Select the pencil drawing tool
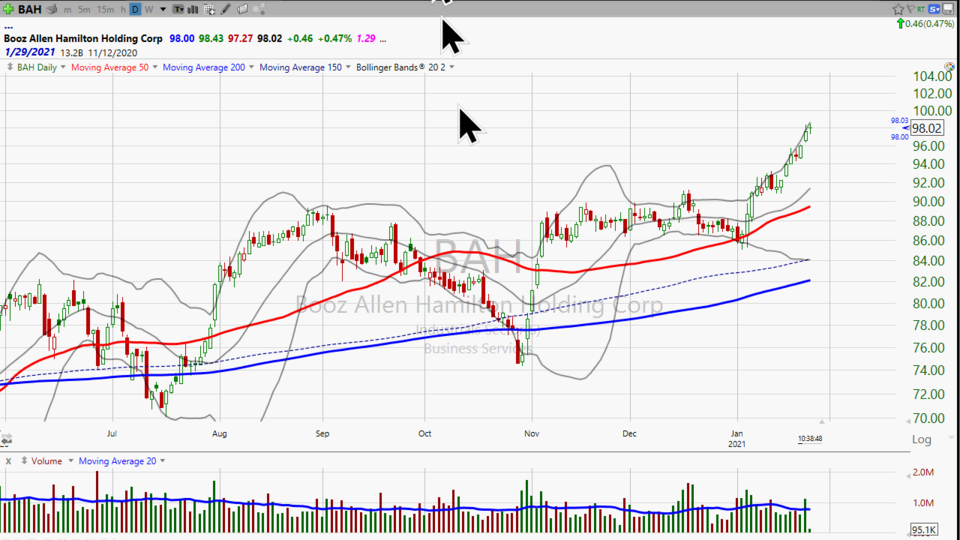Screen dimensions: 960x540 click(x=226, y=9)
